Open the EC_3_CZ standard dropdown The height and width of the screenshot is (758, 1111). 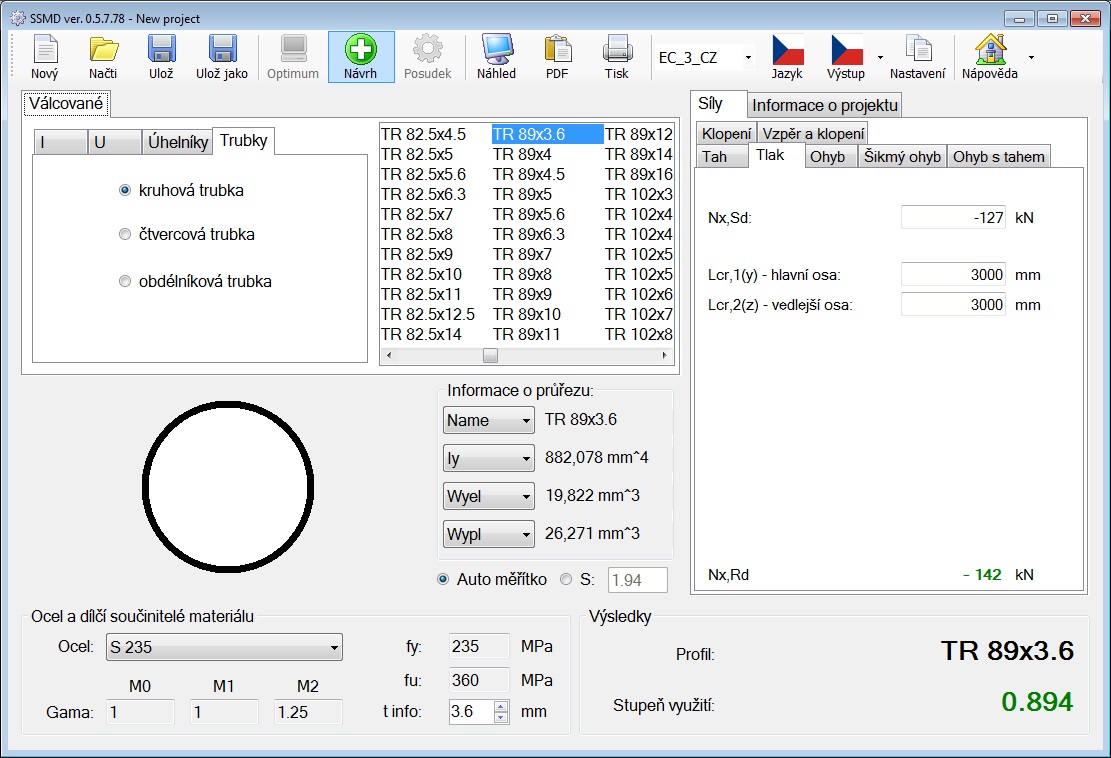pos(705,58)
